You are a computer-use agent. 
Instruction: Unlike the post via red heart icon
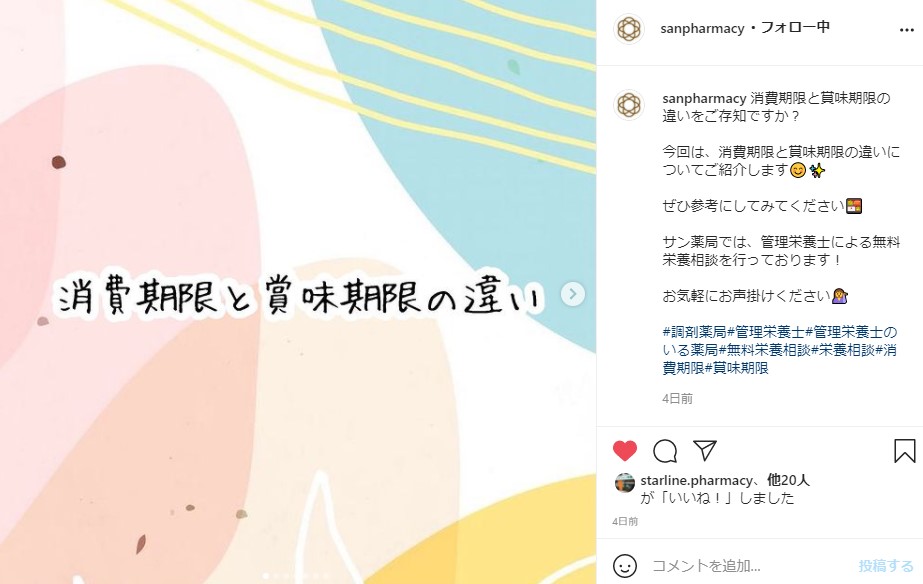coord(625,451)
